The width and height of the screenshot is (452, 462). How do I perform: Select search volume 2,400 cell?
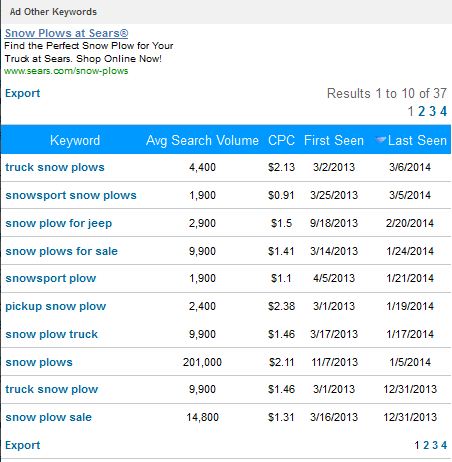click(x=202, y=306)
